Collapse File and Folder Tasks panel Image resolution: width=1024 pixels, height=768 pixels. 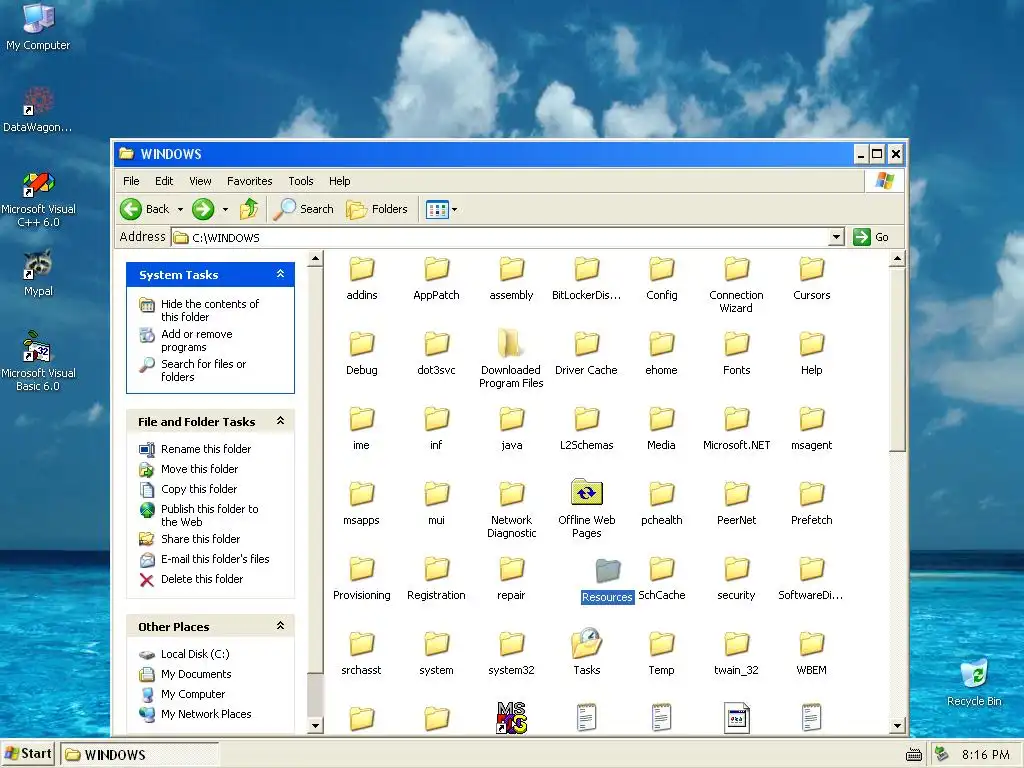tap(280, 421)
